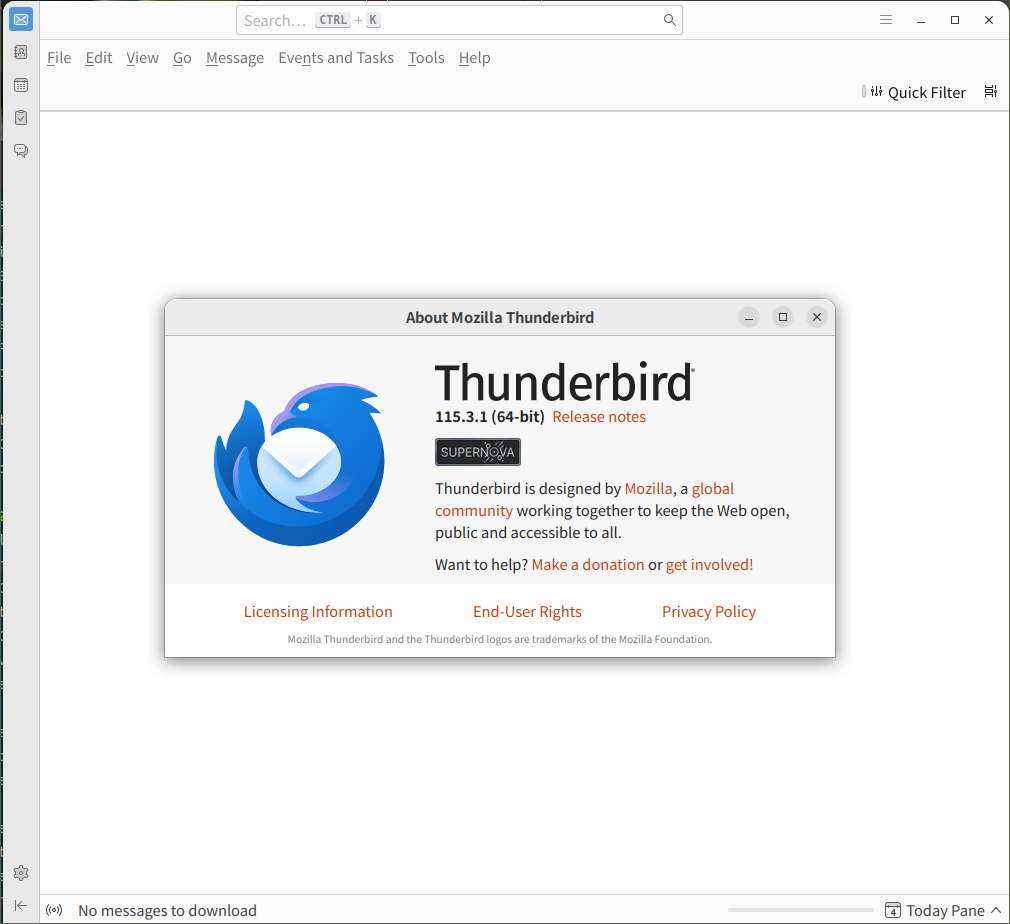Screen dimensions: 1010x924
Task: Open the message list display options
Action: [990, 92]
